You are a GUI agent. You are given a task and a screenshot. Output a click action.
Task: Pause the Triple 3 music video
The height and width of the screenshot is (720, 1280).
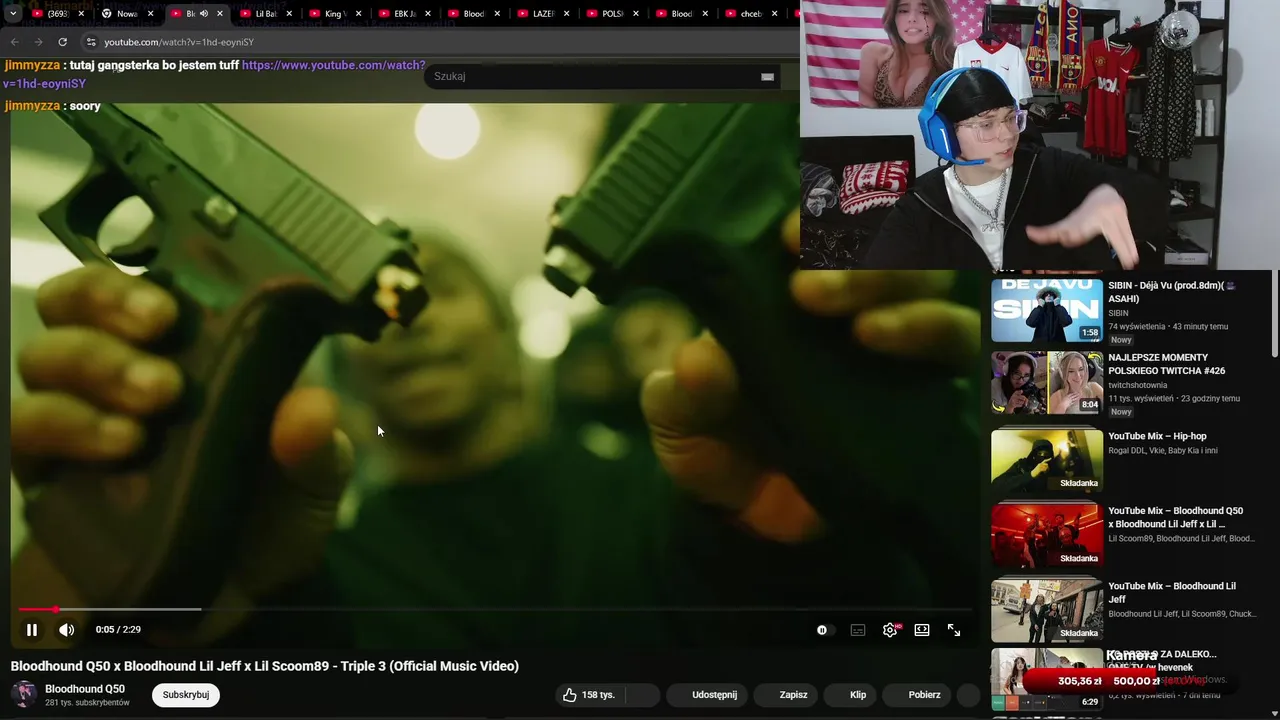point(32,630)
